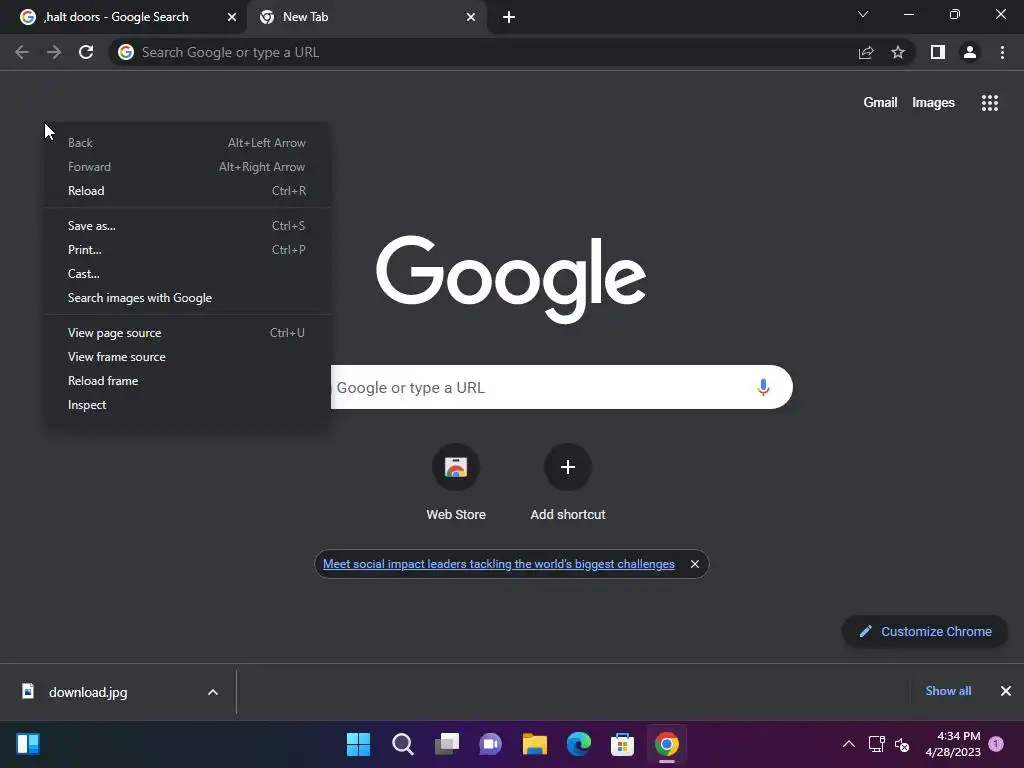Open the Images link
Viewport: 1024px width, 768px height.
pos(933,103)
